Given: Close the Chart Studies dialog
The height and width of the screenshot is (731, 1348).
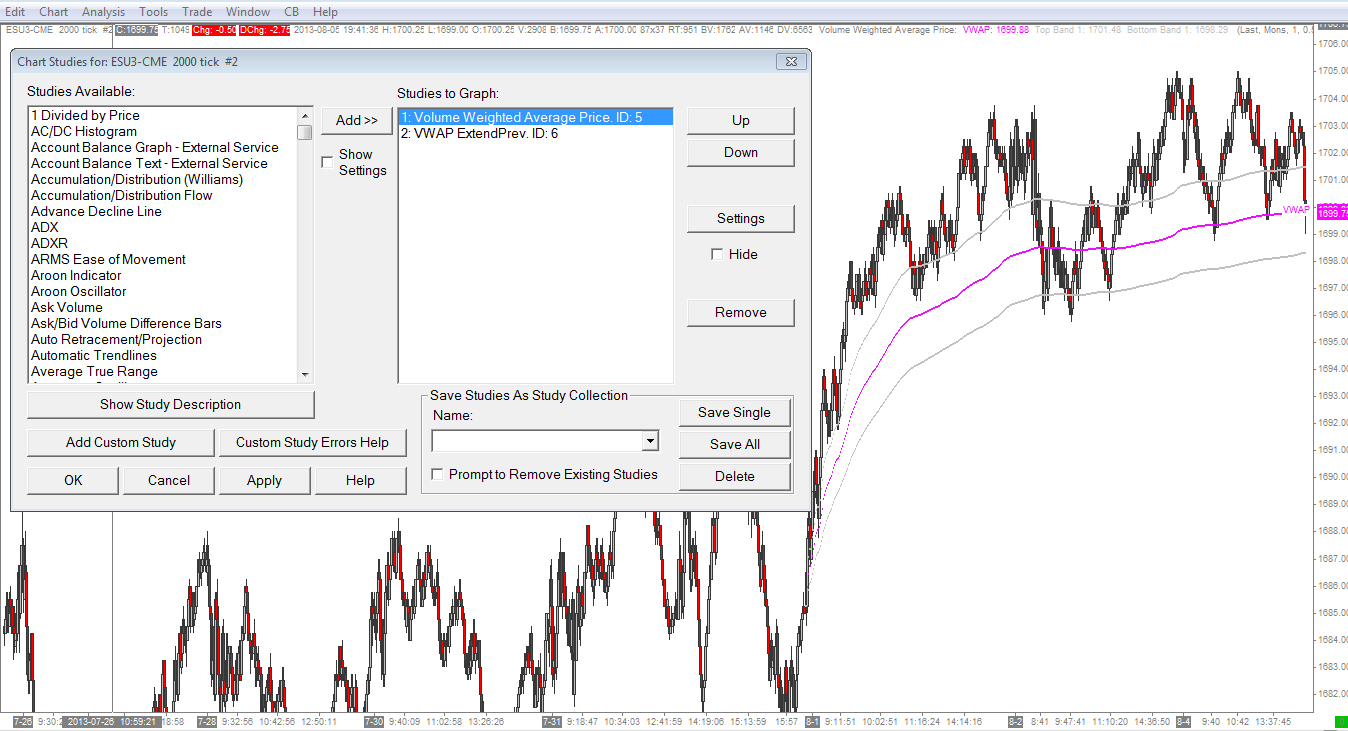Looking at the screenshot, I should pos(791,62).
